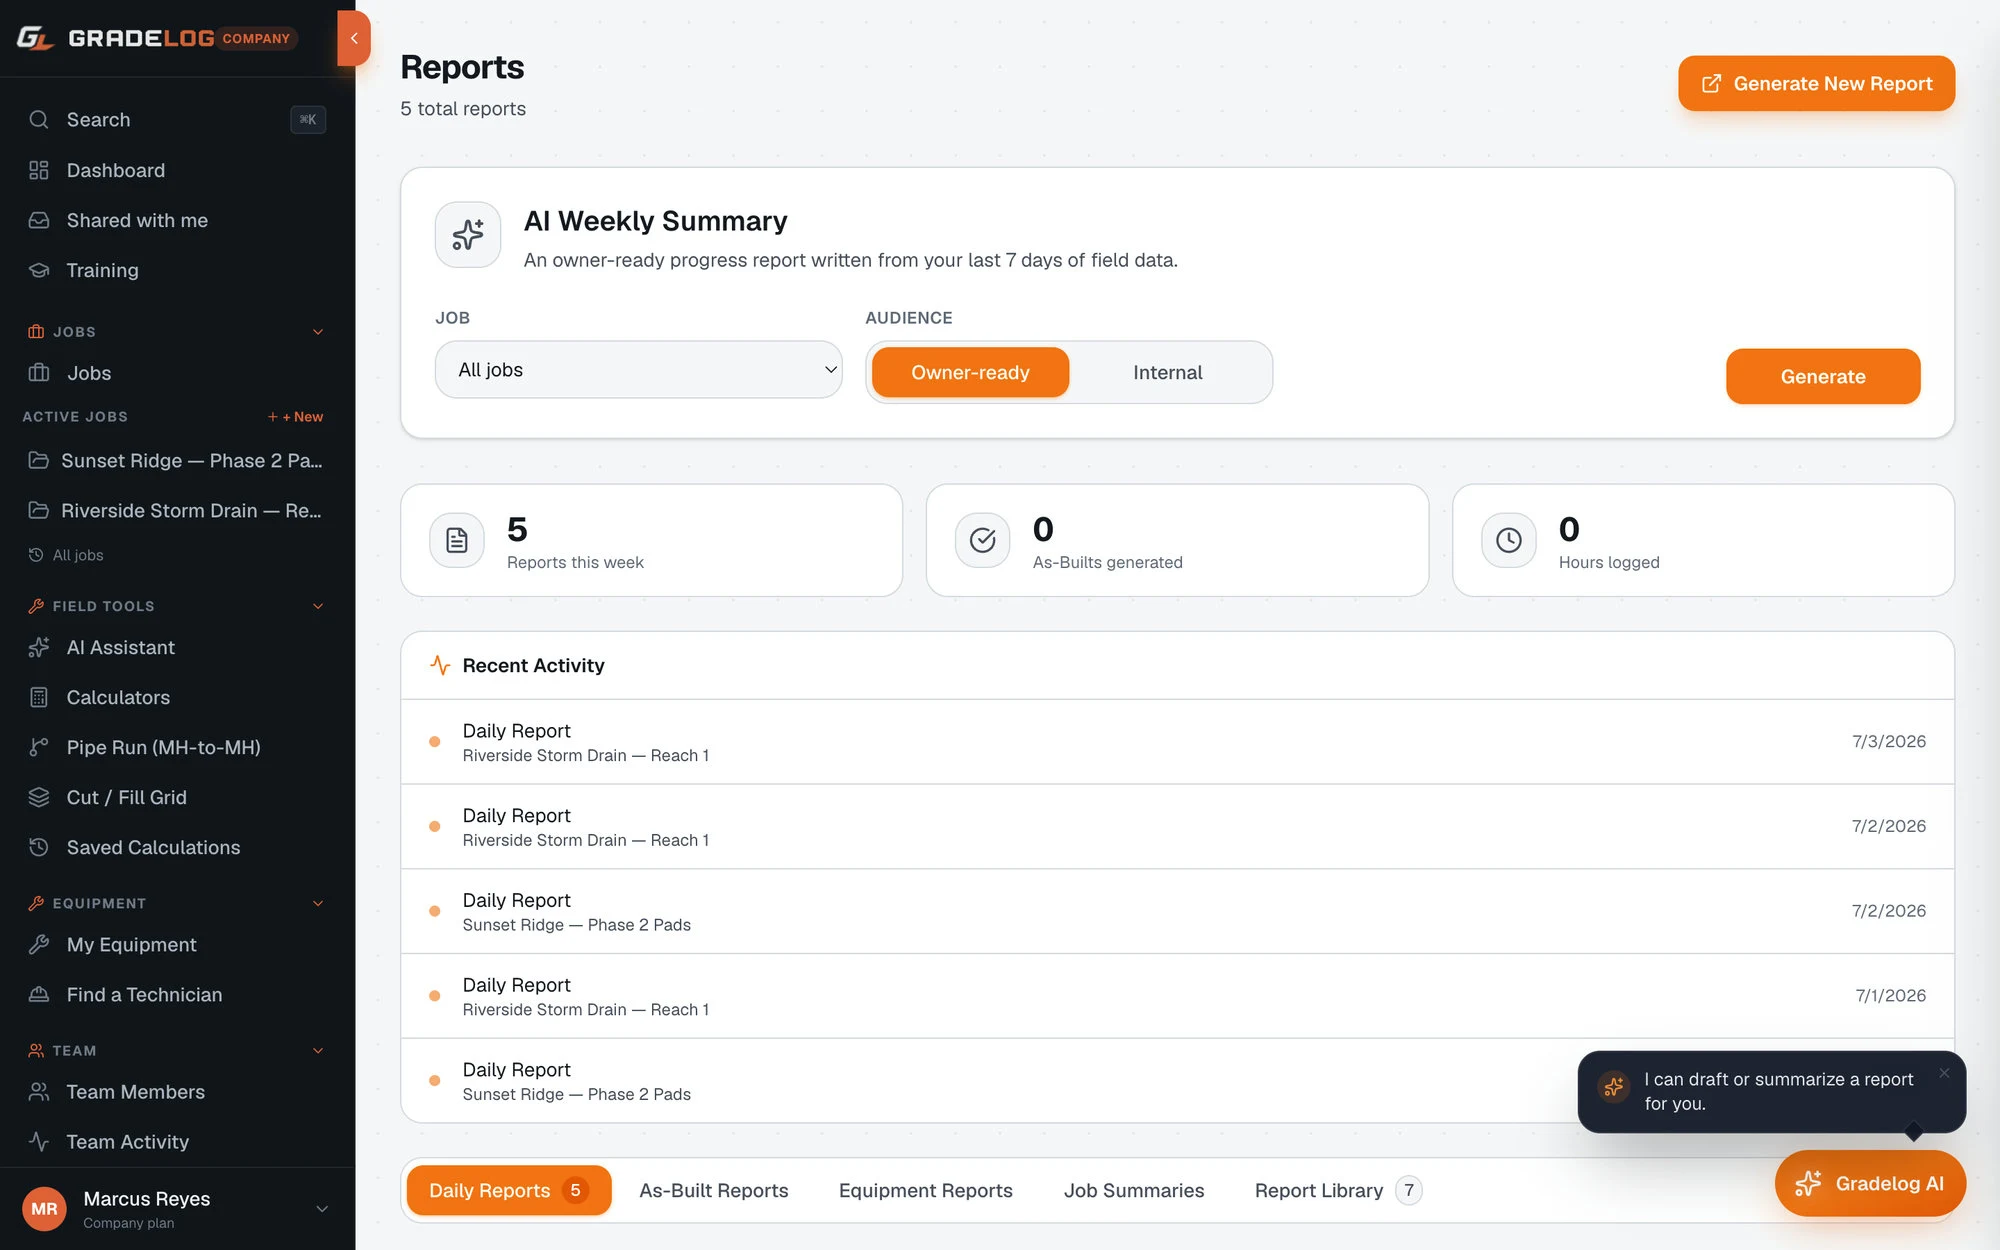Click the Team Members people icon
This screenshot has width=2000, height=1250.
coord(39,1092)
